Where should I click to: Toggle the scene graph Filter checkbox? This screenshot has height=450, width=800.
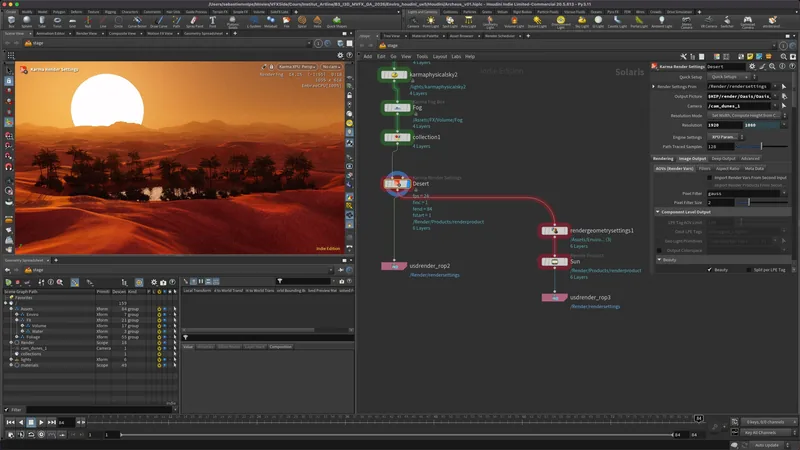(x=7, y=410)
